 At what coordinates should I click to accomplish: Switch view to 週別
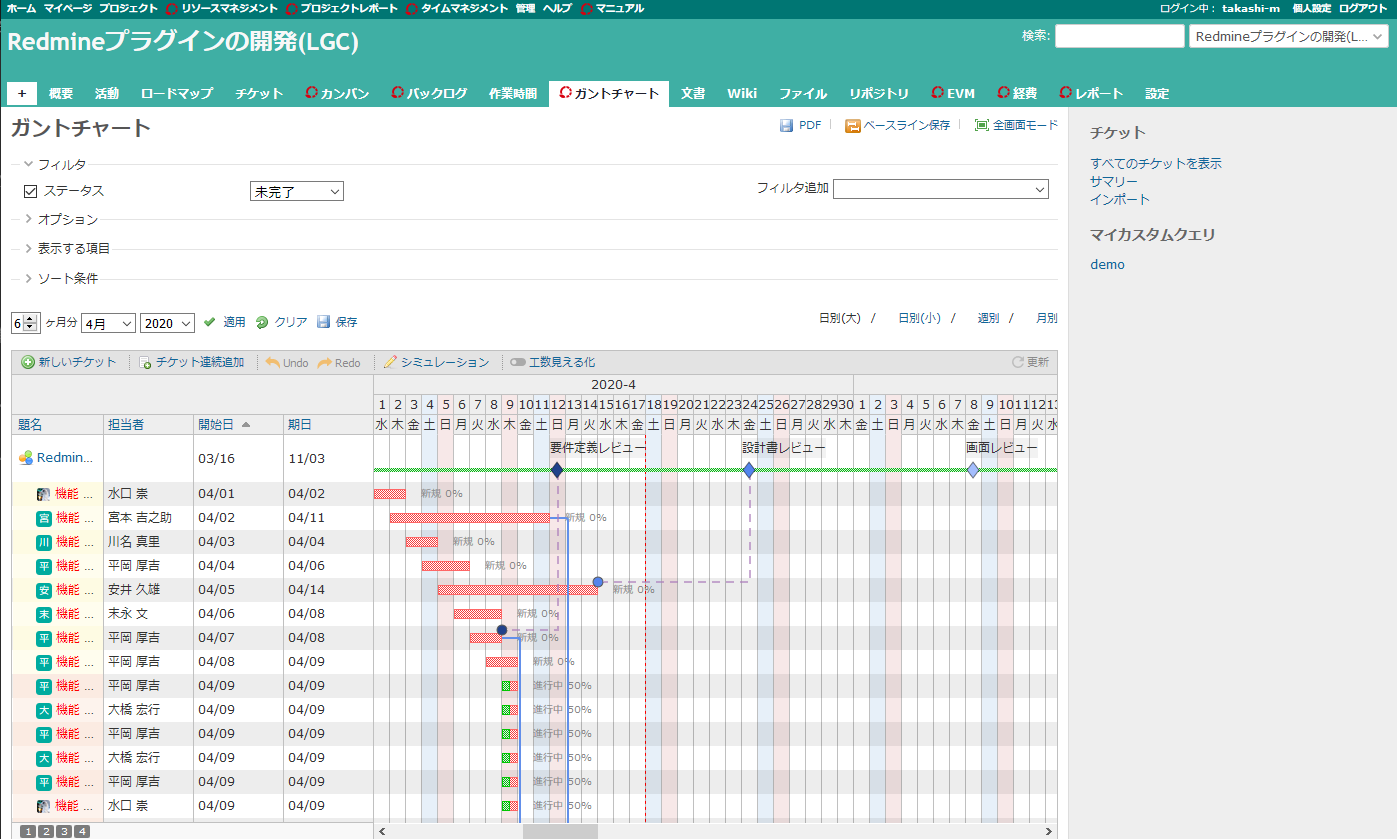coord(988,318)
